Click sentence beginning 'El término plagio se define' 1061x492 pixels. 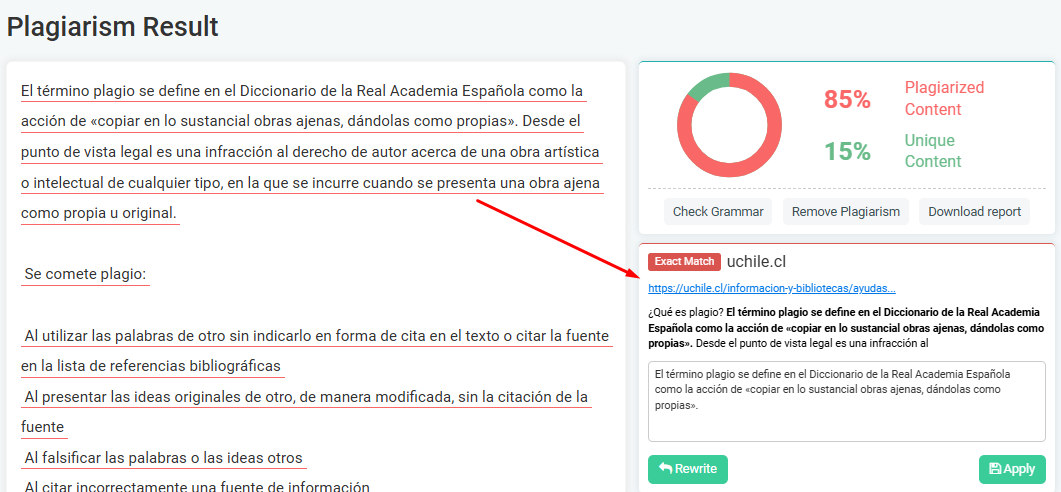[302, 91]
